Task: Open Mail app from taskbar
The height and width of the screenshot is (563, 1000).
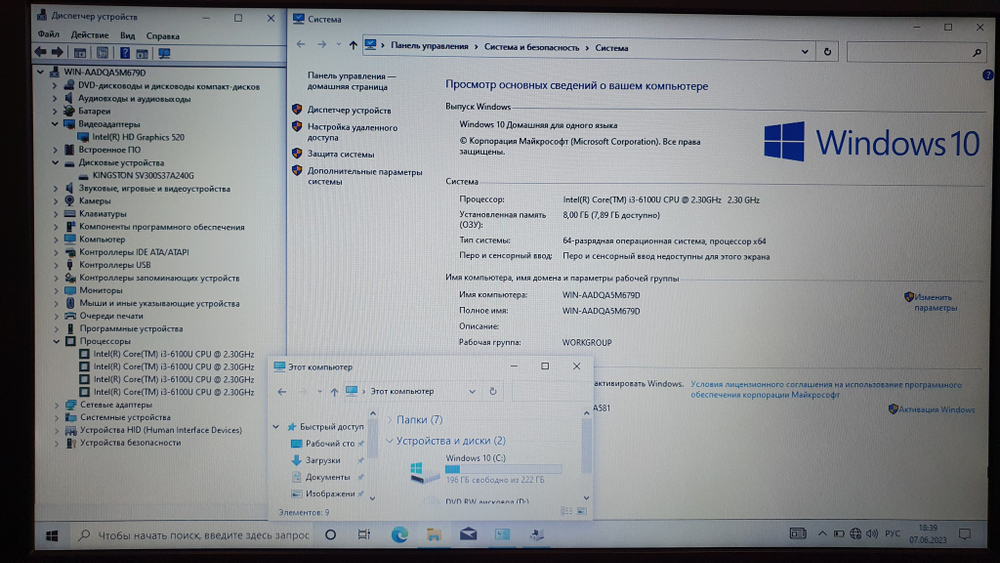Action: click(x=468, y=534)
